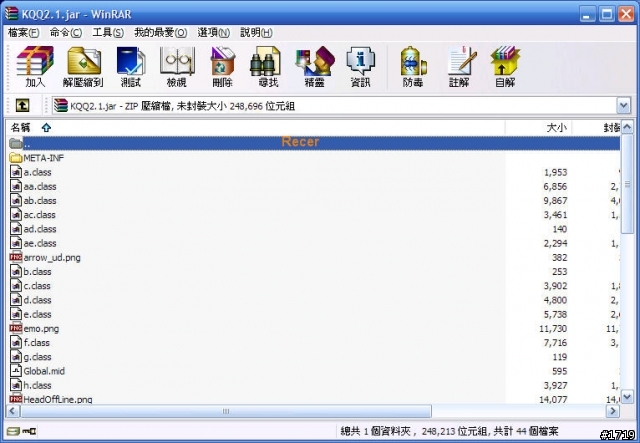Image resolution: width=640 pixels, height=443 pixels.
Task: Click the 註解 (Comment) toolbar icon
Action: [460, 67]
